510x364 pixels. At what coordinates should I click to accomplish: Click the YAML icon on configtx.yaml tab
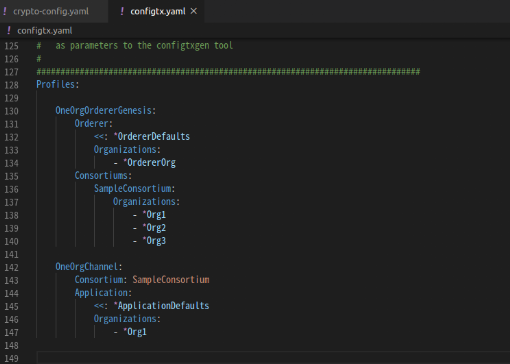[x=122, y=11]
